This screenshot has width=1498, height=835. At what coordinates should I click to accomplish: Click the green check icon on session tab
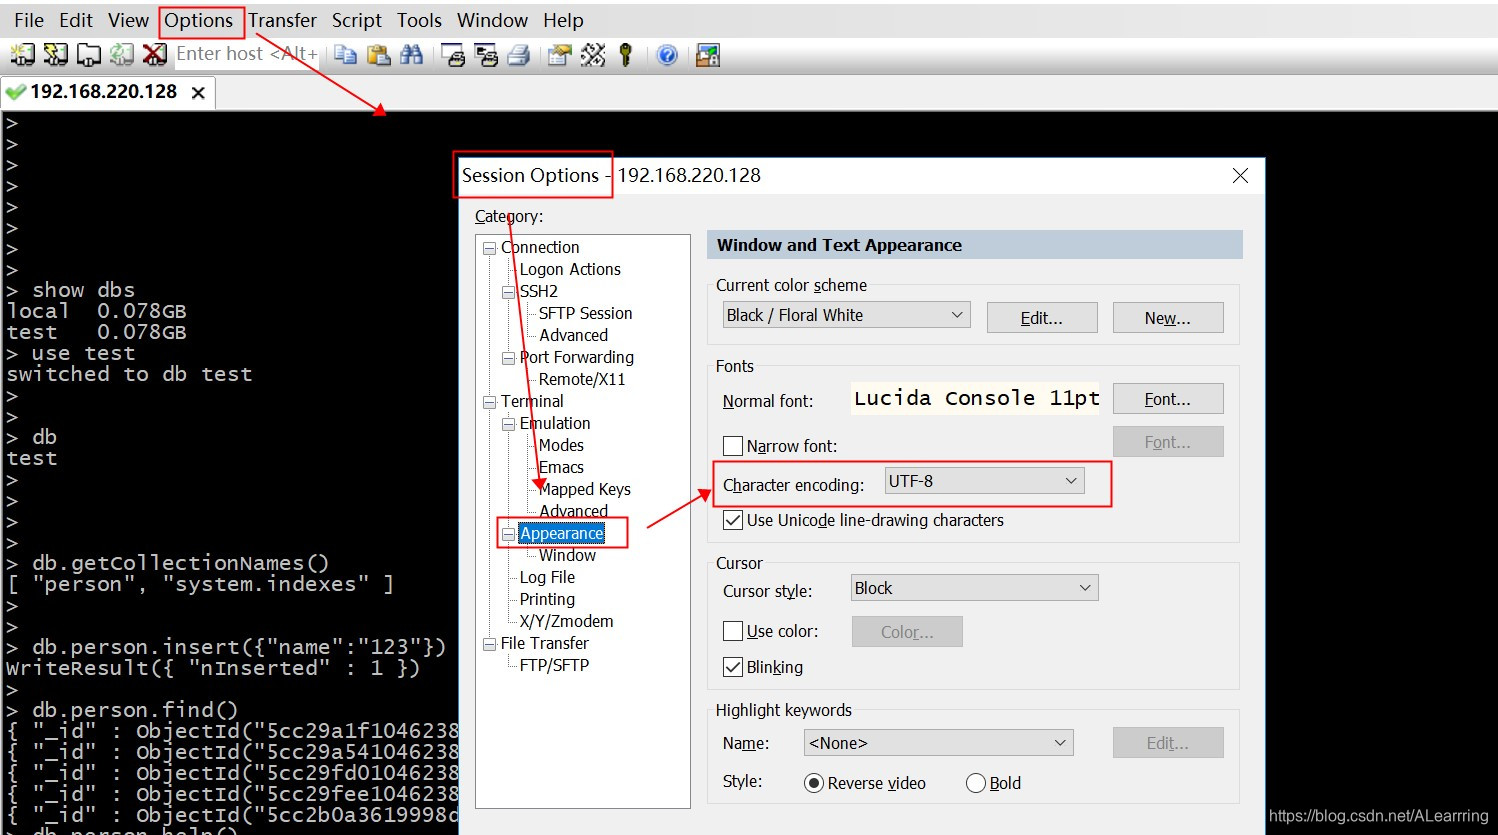click(x=15, y=92)
